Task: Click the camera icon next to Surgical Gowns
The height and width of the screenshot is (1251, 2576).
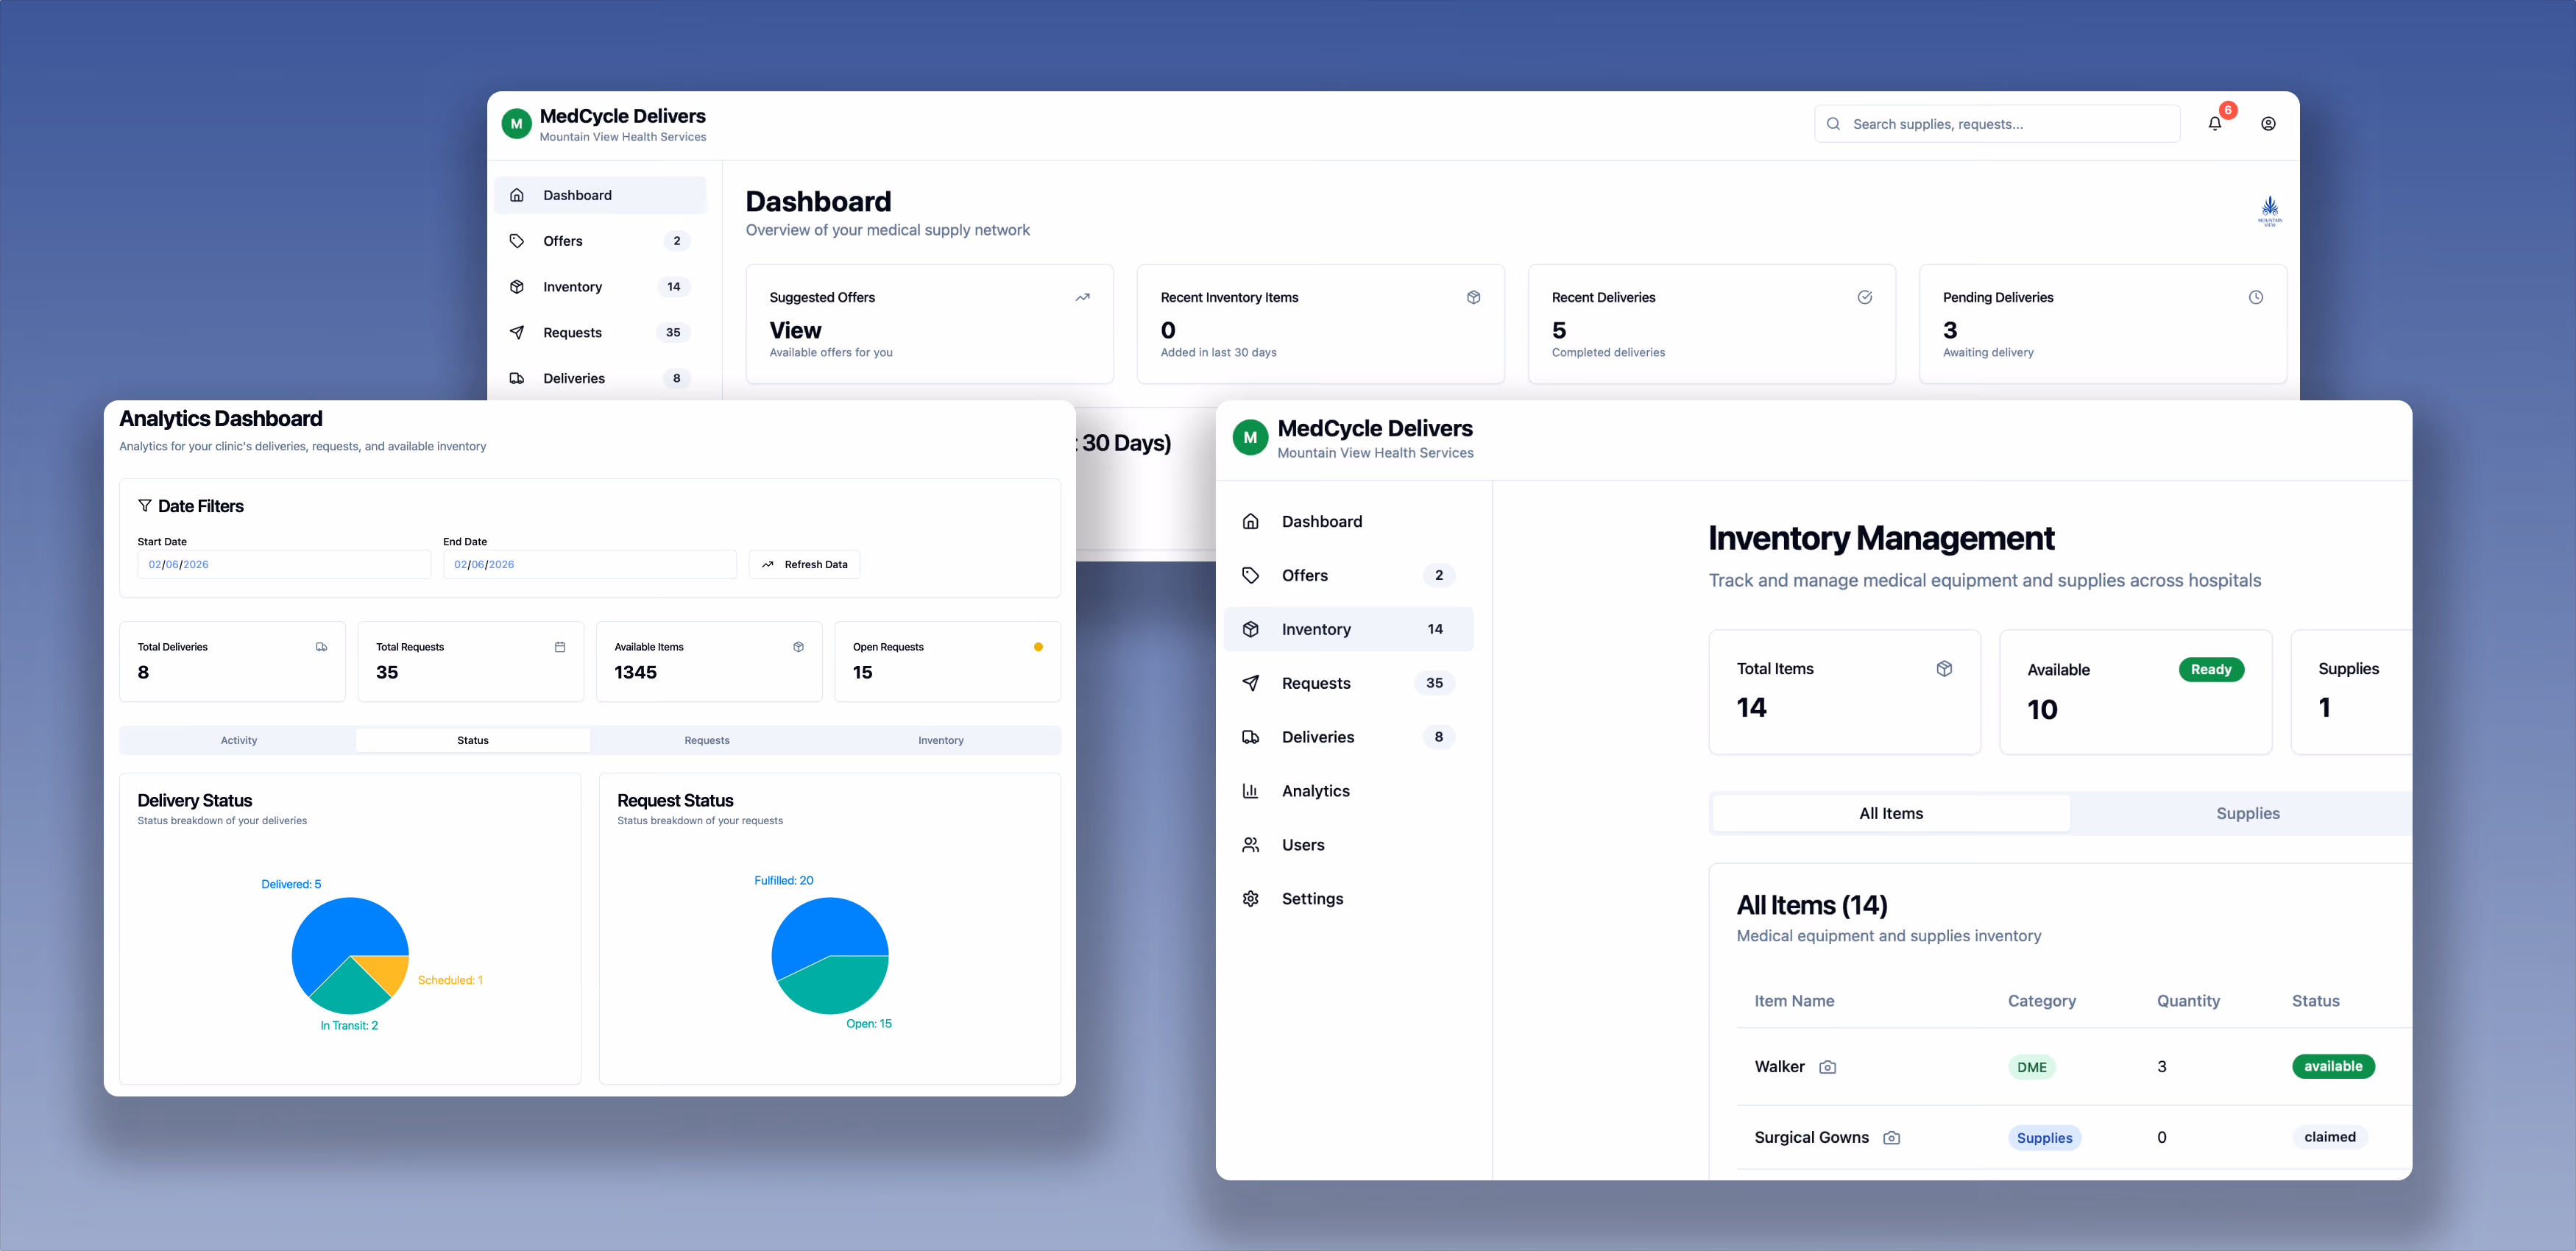Action: 1891,1138
